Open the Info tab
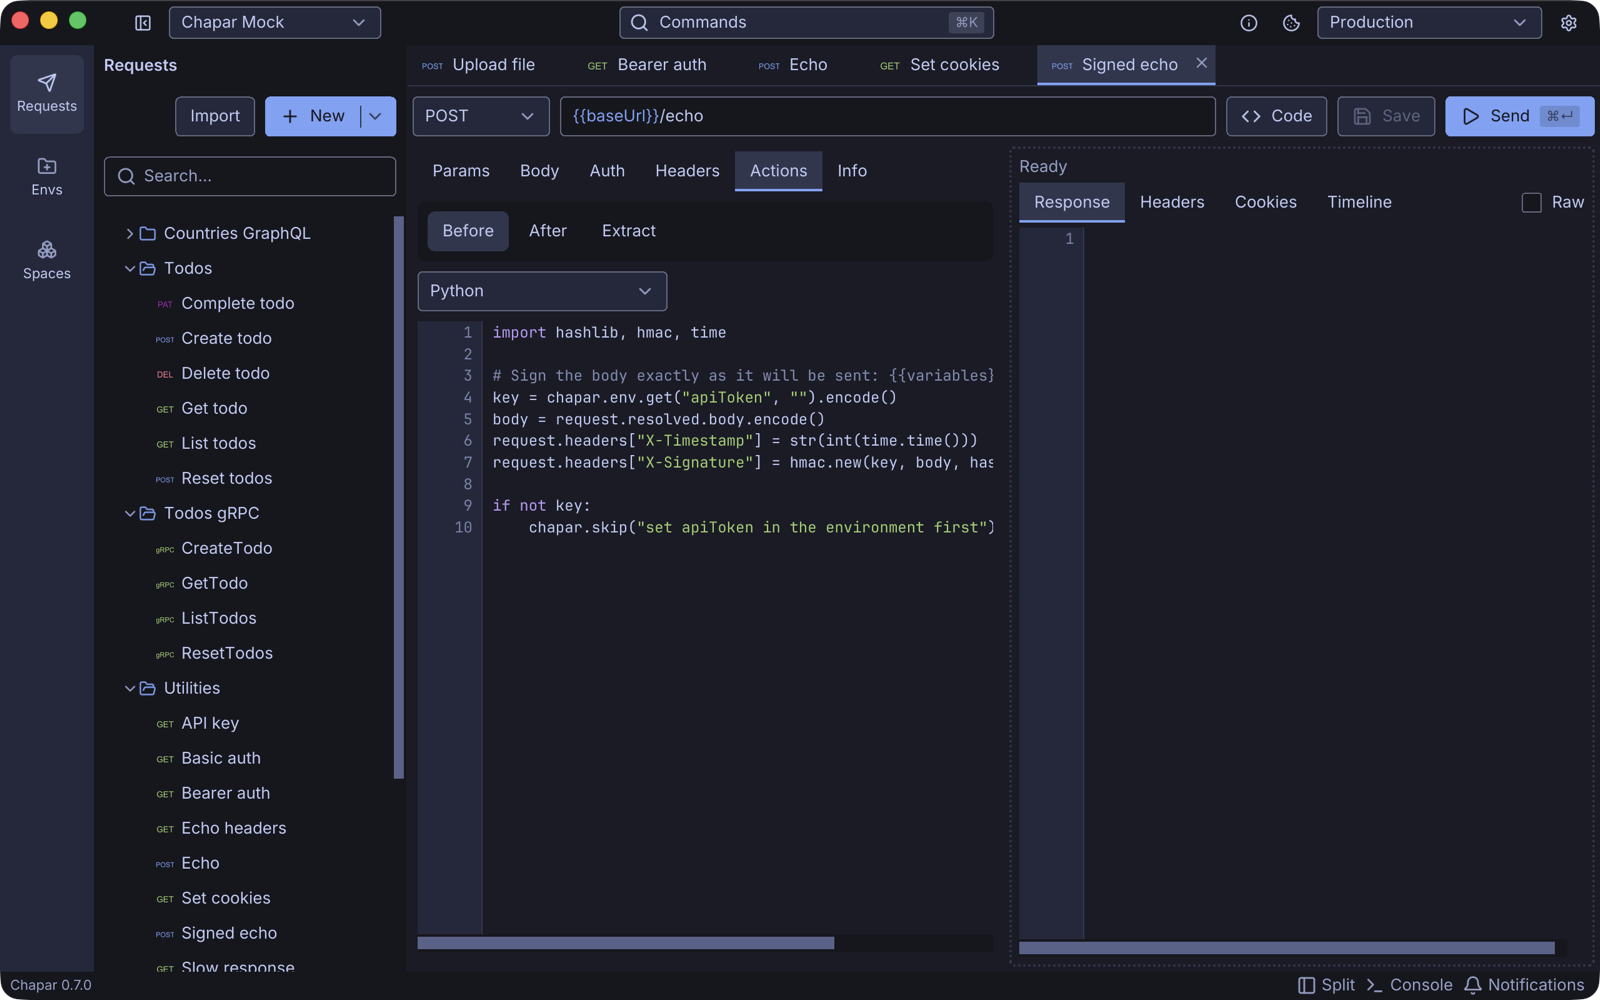Screen dimensions: 1600x1000 click(x=852, y=171)
